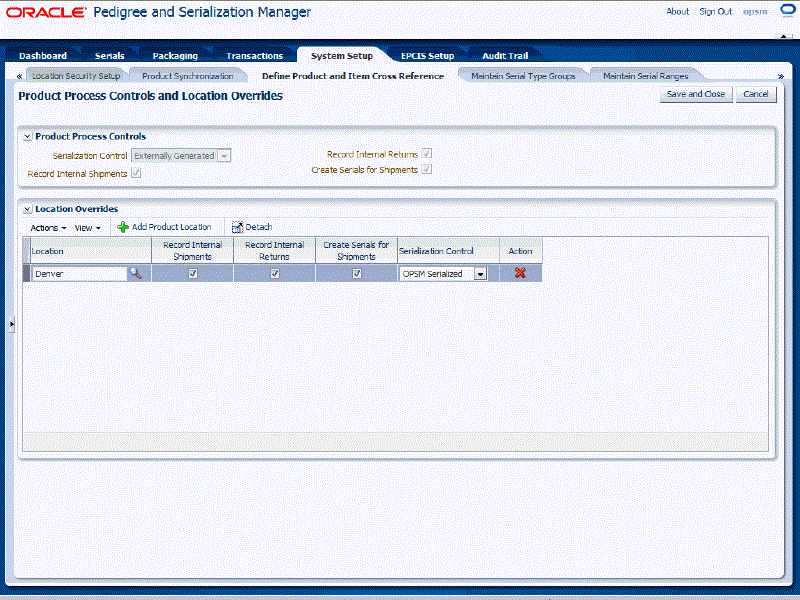The image size is (800, 600).
Task: Toggle Record Internal Shipments for Denver
Action: point(193,273)
